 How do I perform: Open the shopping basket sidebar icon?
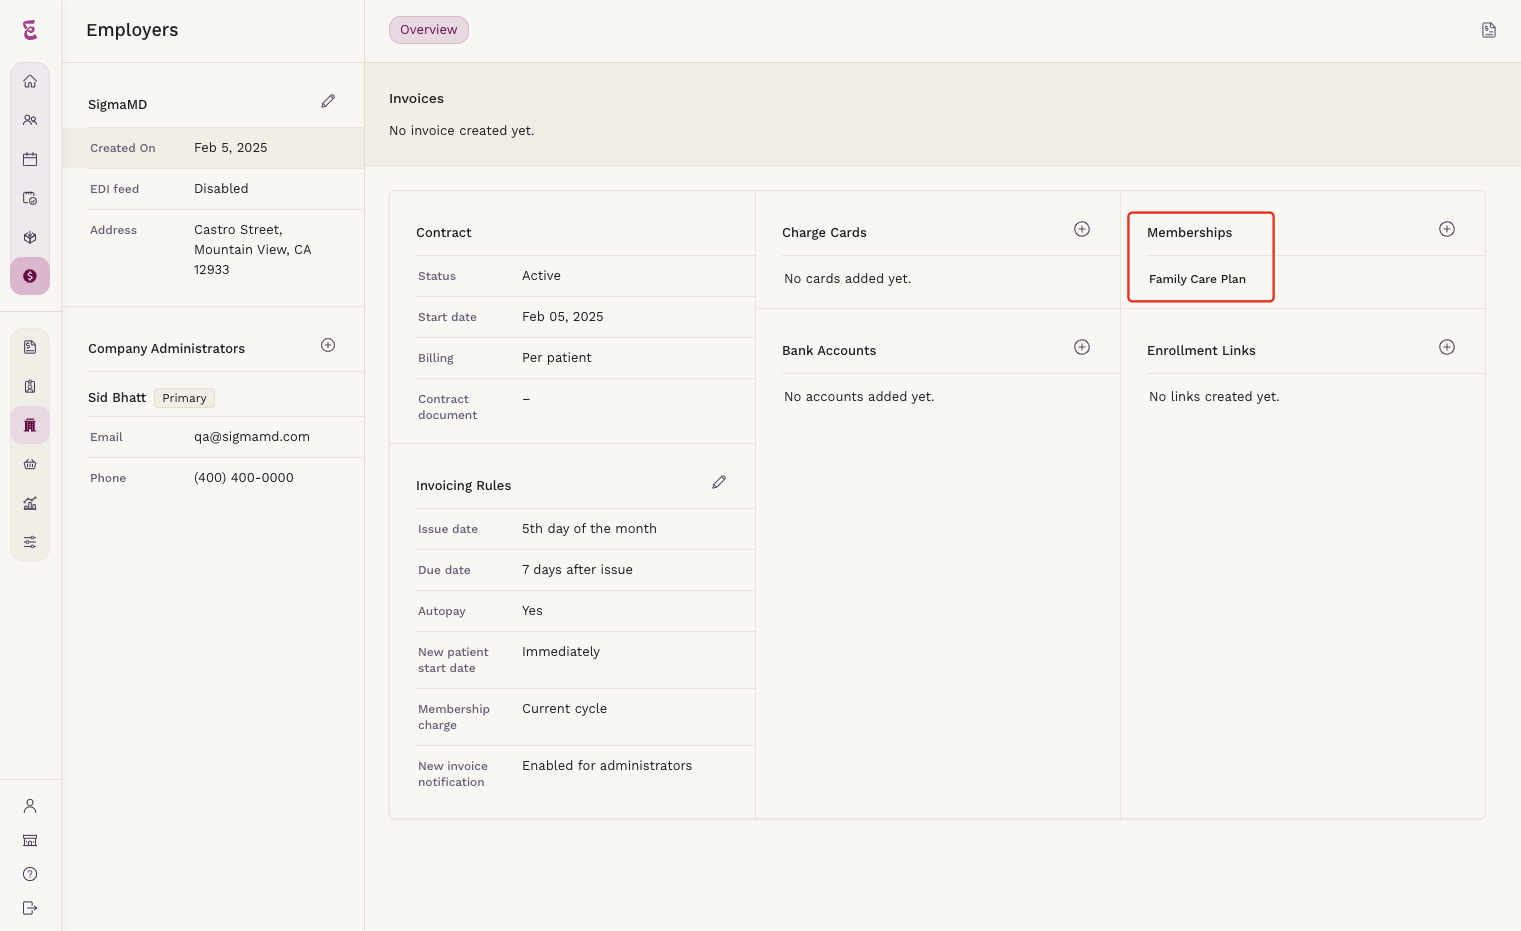[x=30, y=464]
